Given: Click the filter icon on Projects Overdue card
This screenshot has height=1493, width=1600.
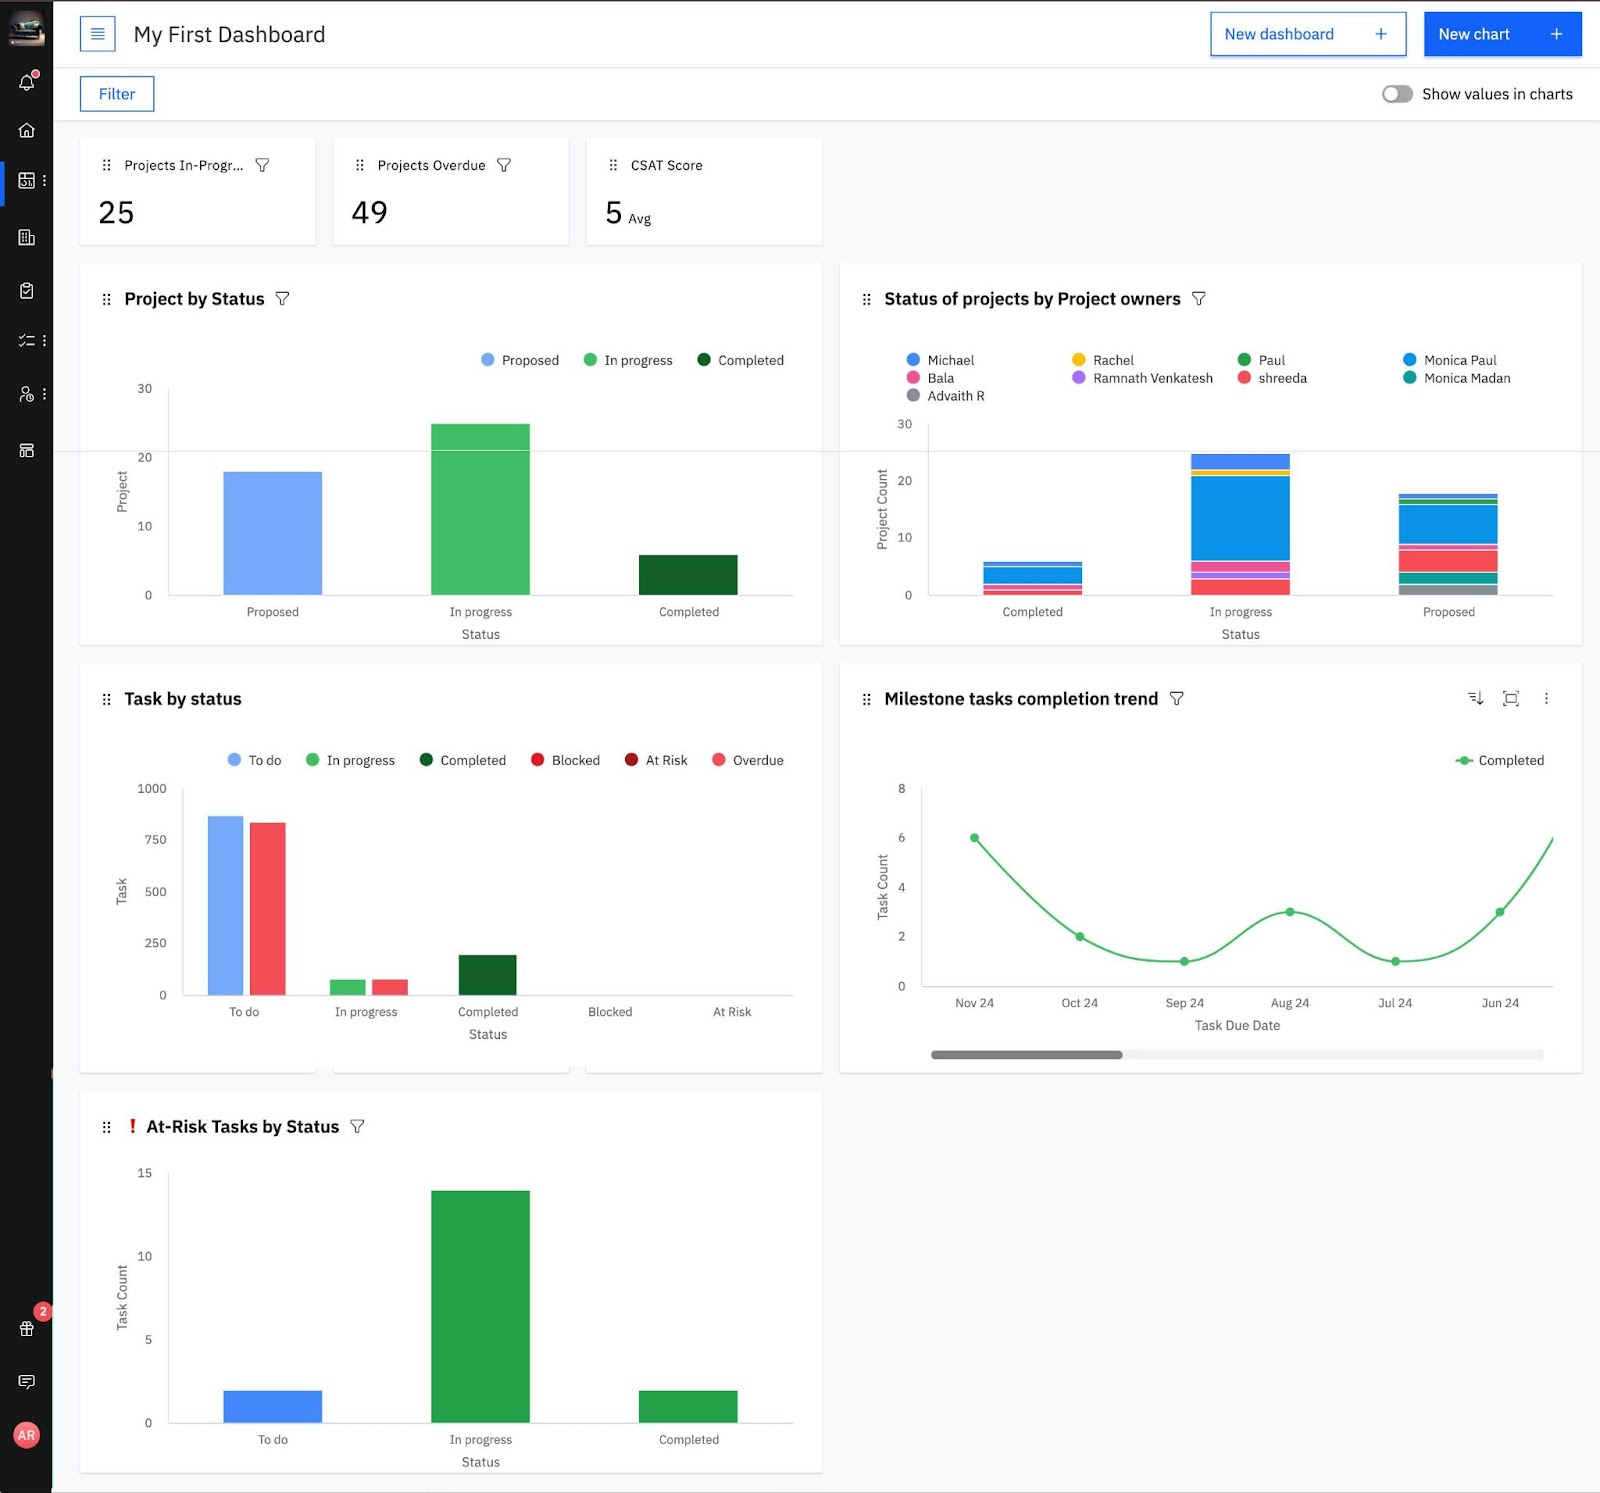Looking at the screenshot, I should [x=504, y=165].
